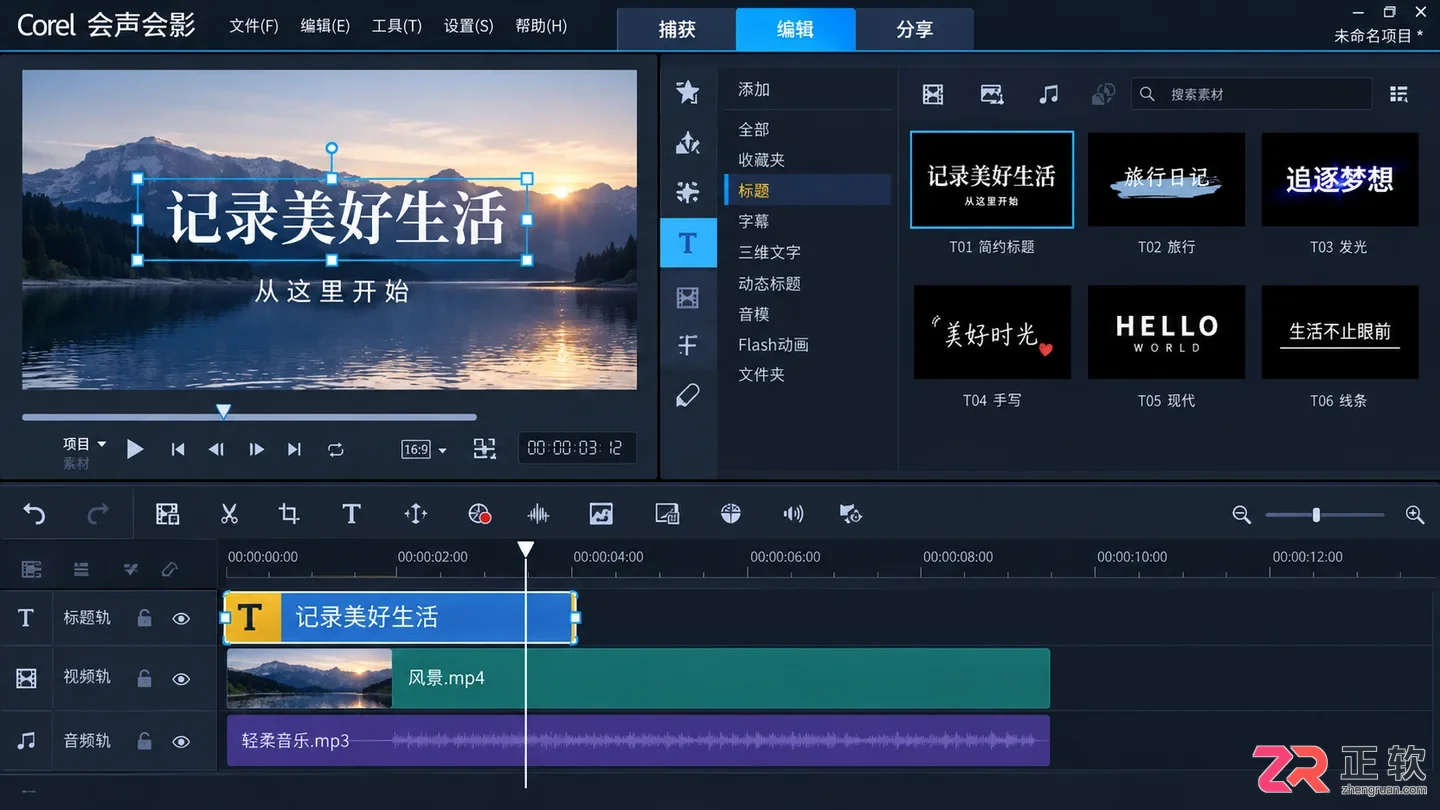Open the audio waveform mixer tool

click(x=538, y=514)
